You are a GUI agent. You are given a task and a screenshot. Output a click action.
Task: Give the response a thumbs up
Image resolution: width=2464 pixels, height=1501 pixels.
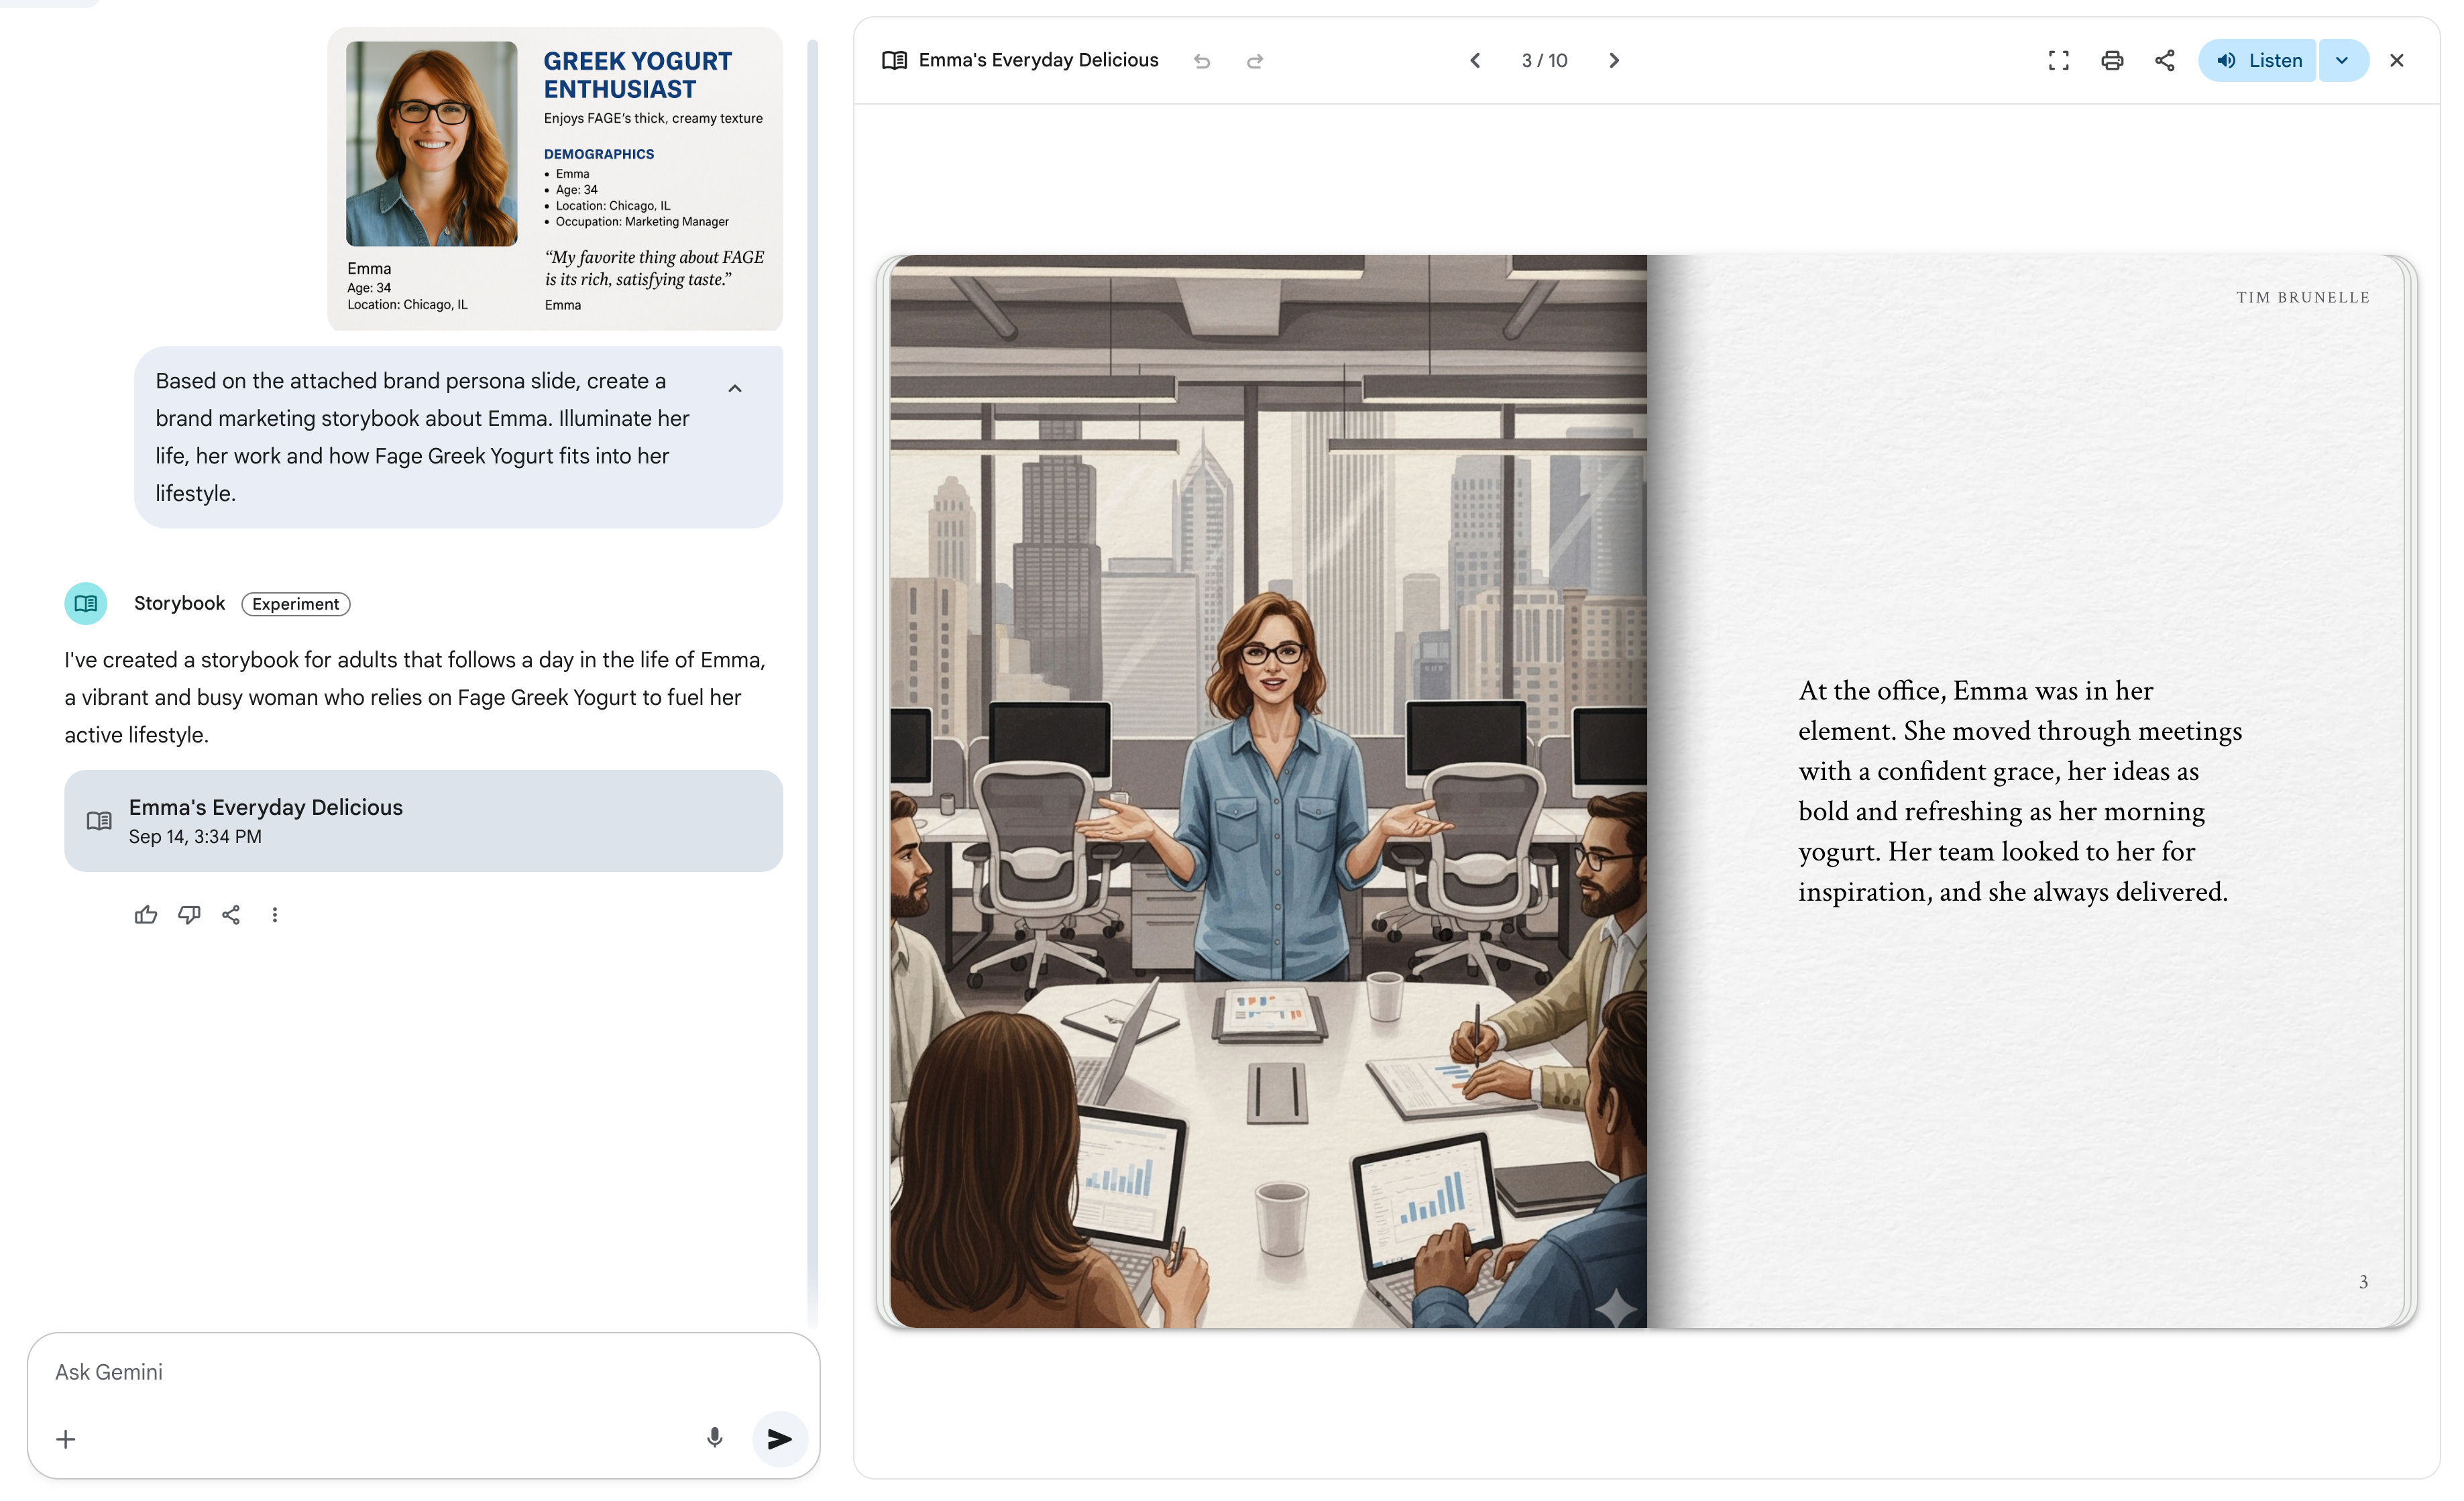(x=146, y=915)
